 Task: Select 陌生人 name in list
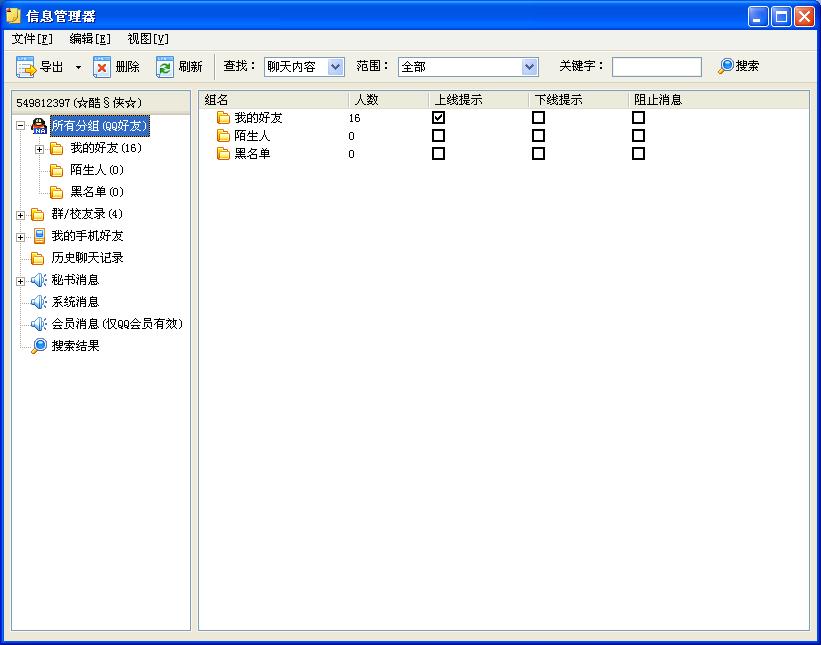click(252, 136)
